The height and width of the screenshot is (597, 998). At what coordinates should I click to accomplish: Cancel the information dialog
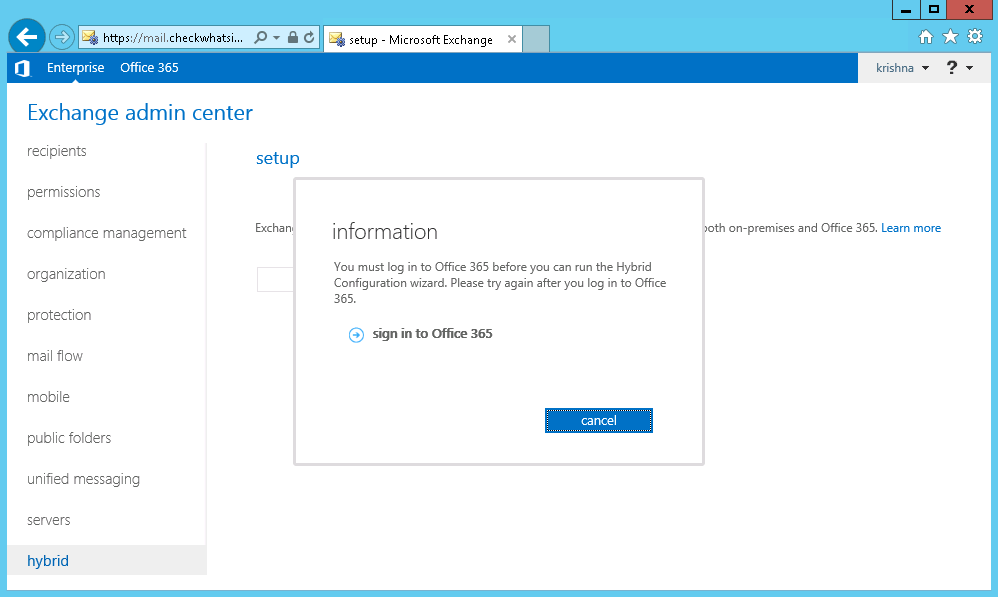599,421
